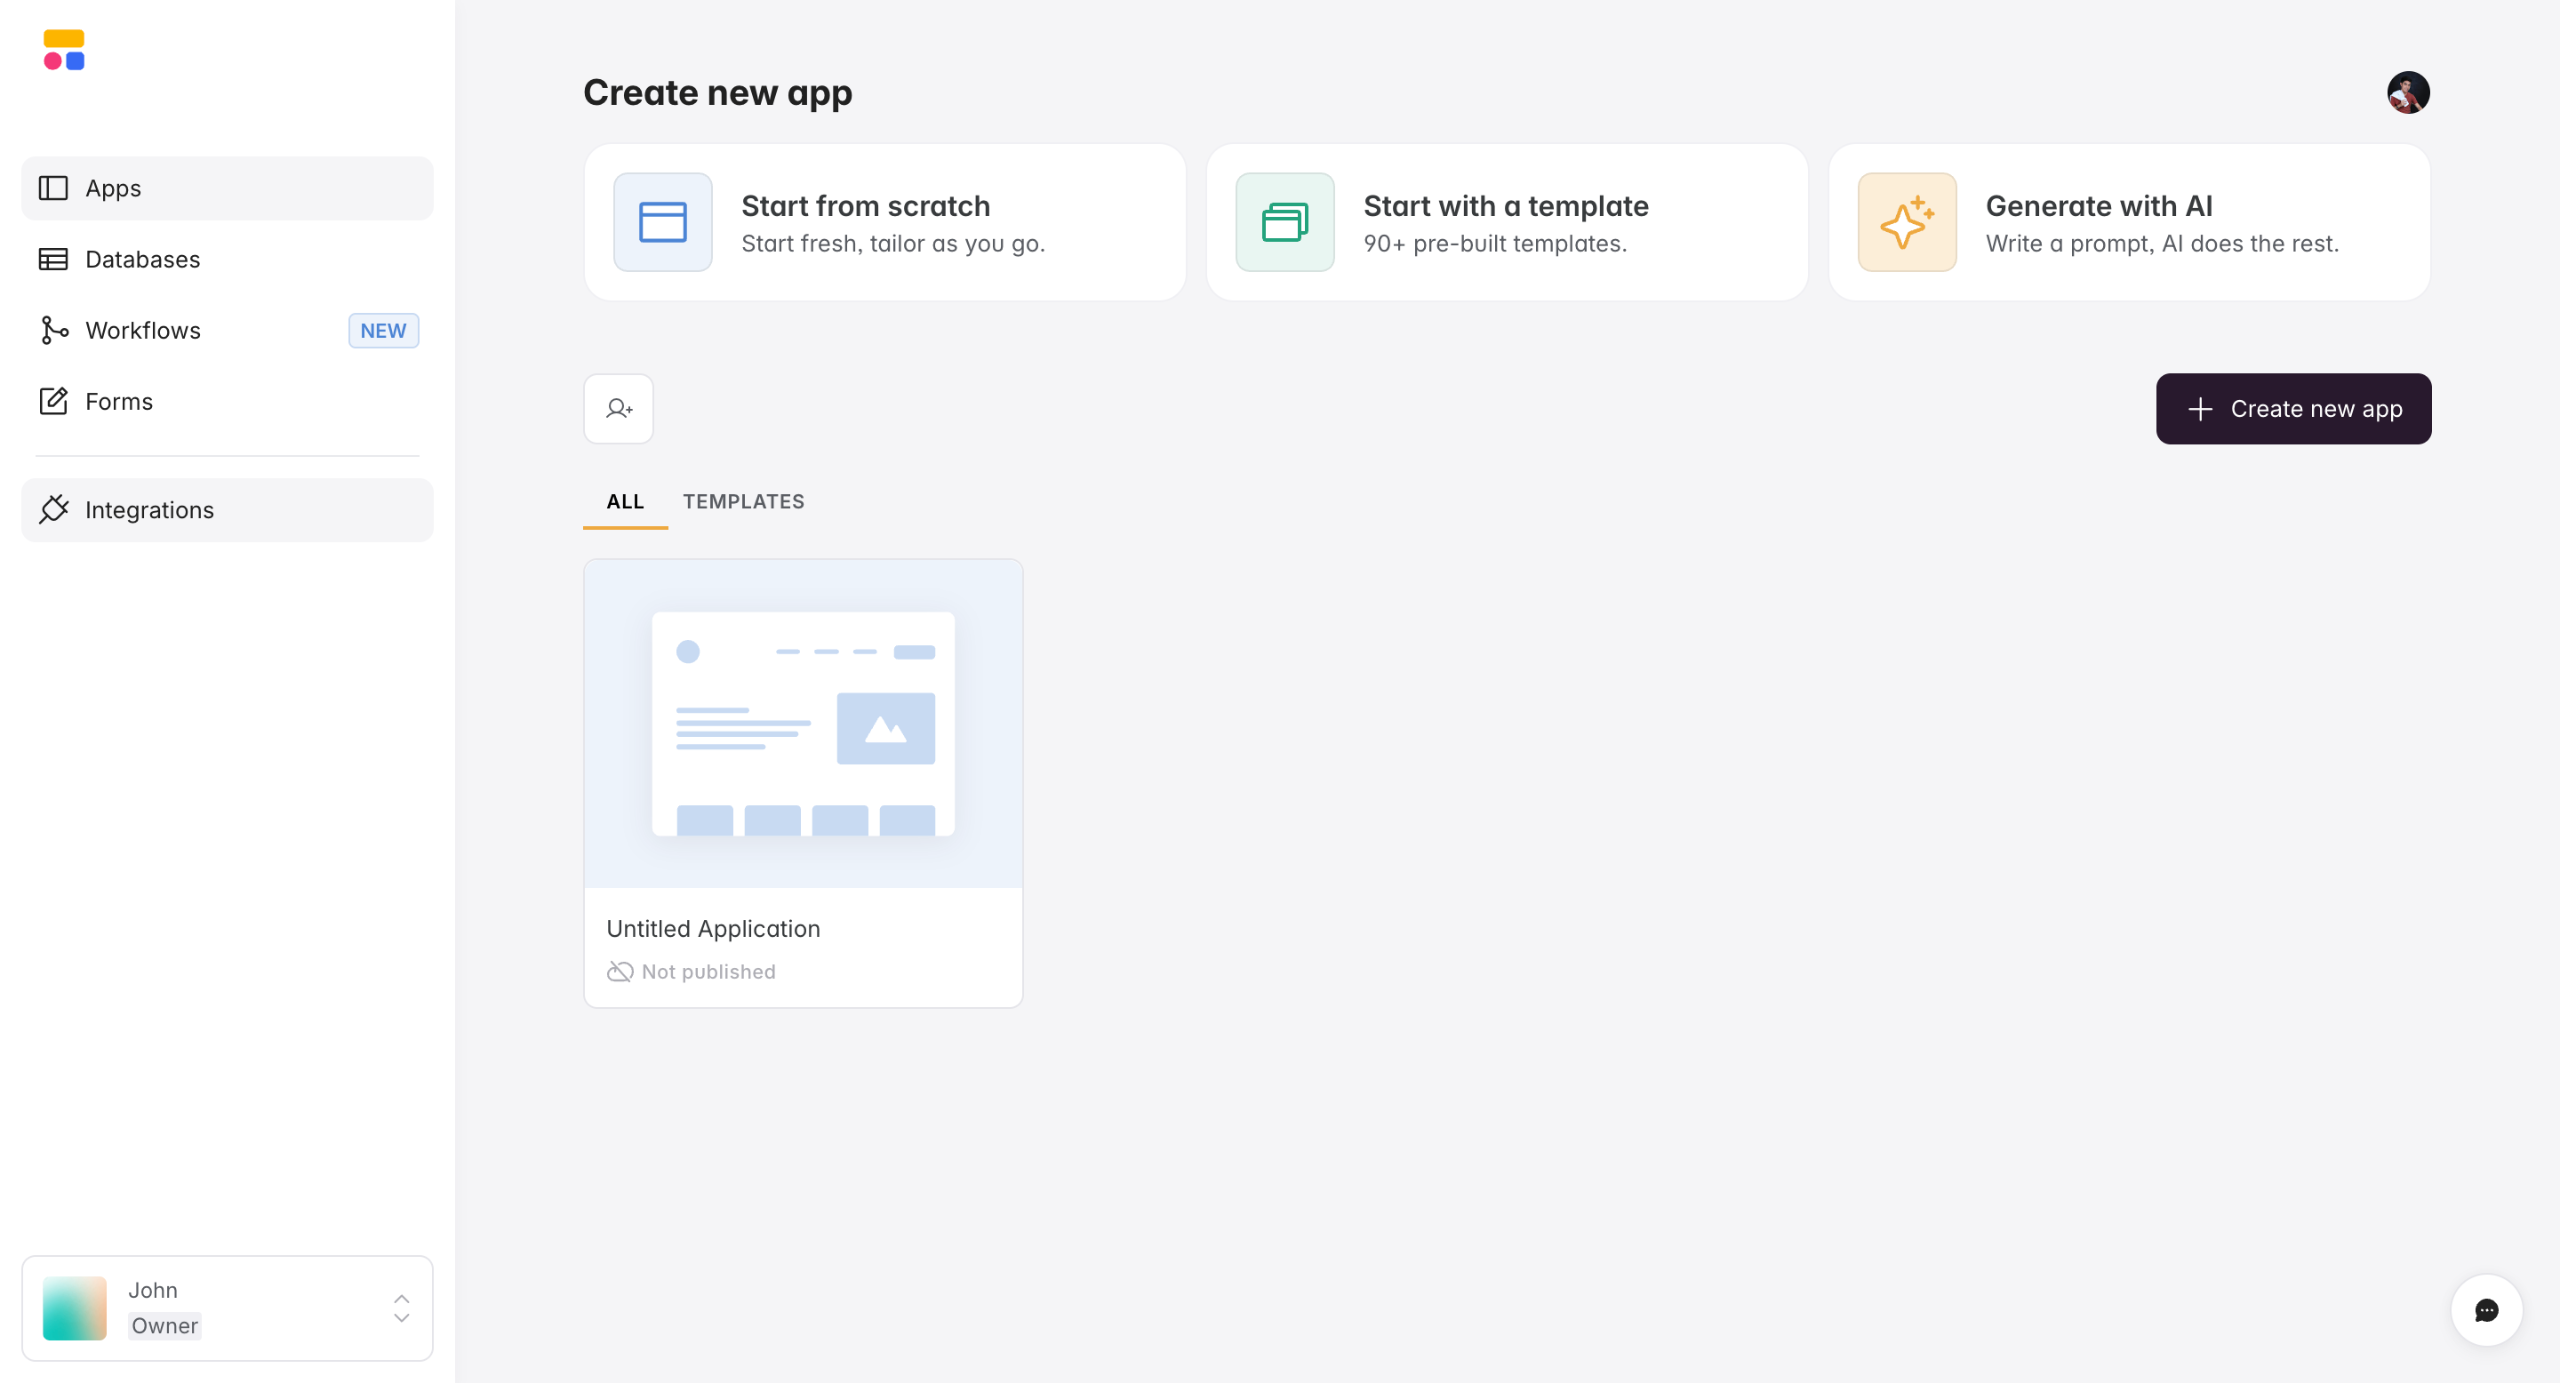
Task: Open the user profile avatar
Action: tap(2408, 93)
